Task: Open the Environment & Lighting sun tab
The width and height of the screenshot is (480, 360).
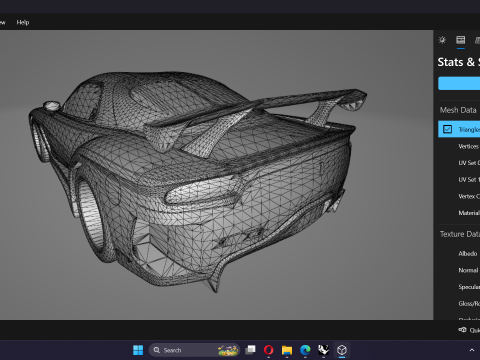Action: click(442, 40)
